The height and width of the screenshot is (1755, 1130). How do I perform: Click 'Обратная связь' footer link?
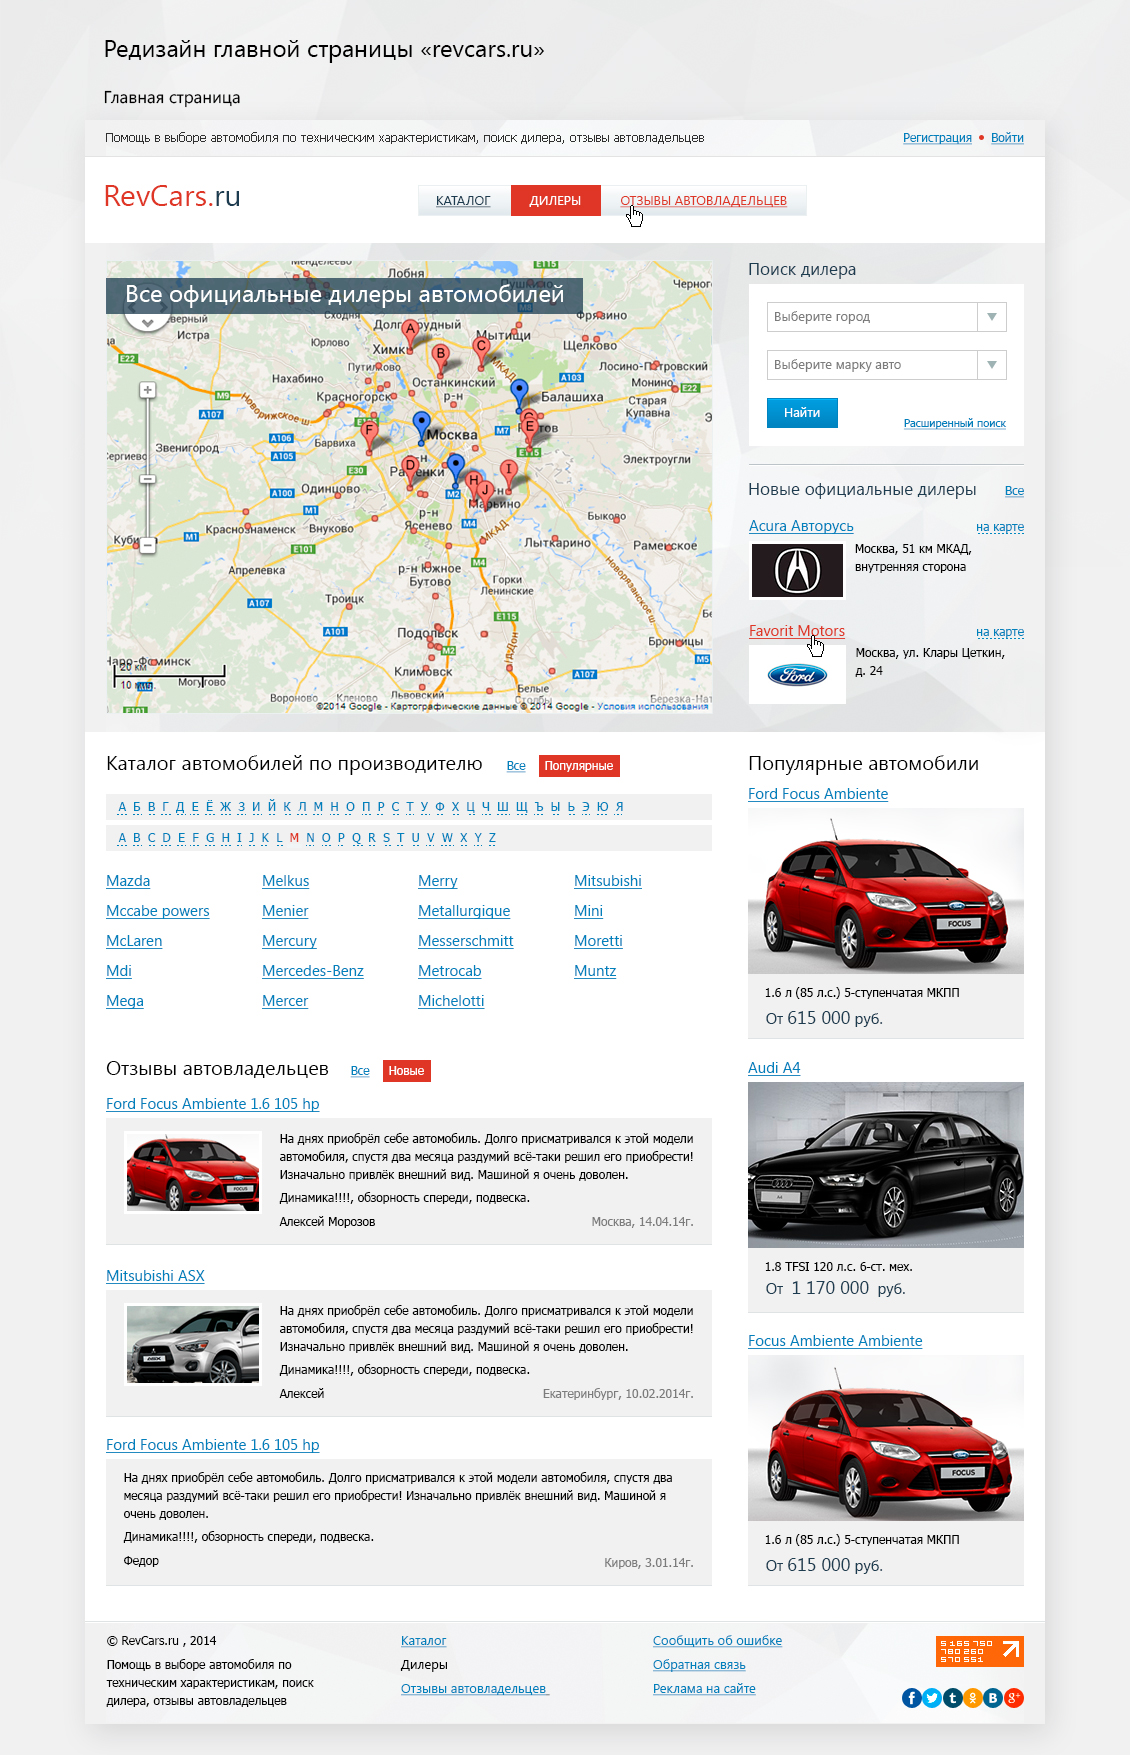[699, 1665]
